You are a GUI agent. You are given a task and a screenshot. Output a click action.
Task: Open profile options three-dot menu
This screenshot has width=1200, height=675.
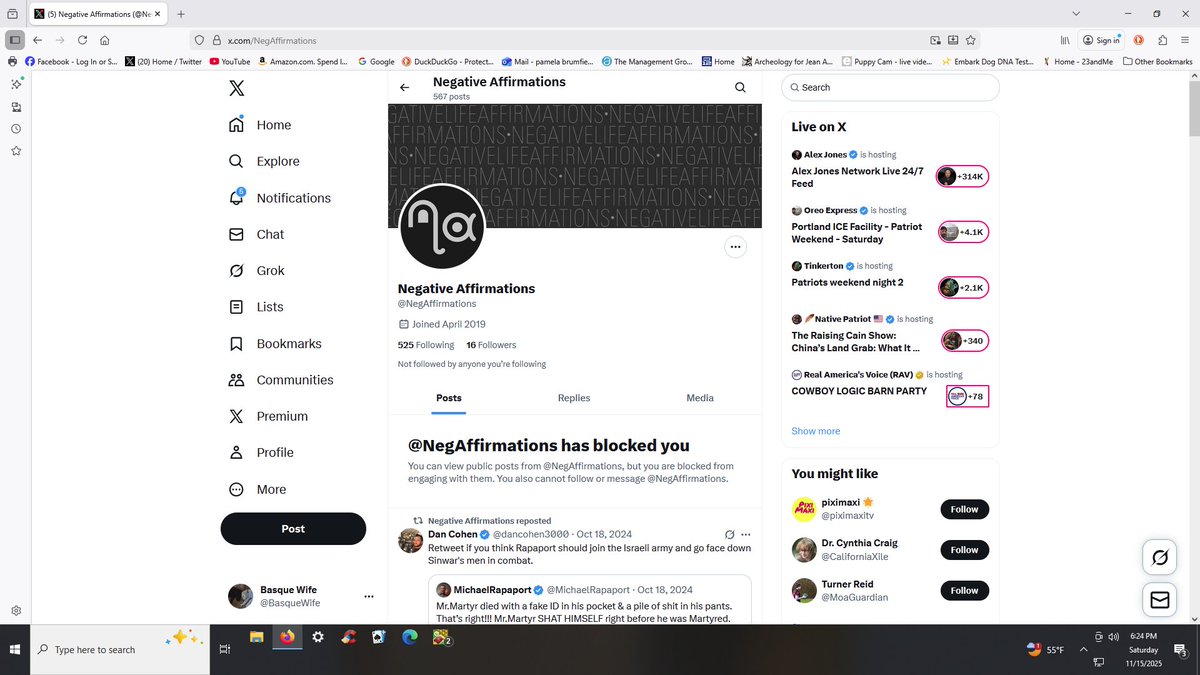735,246
